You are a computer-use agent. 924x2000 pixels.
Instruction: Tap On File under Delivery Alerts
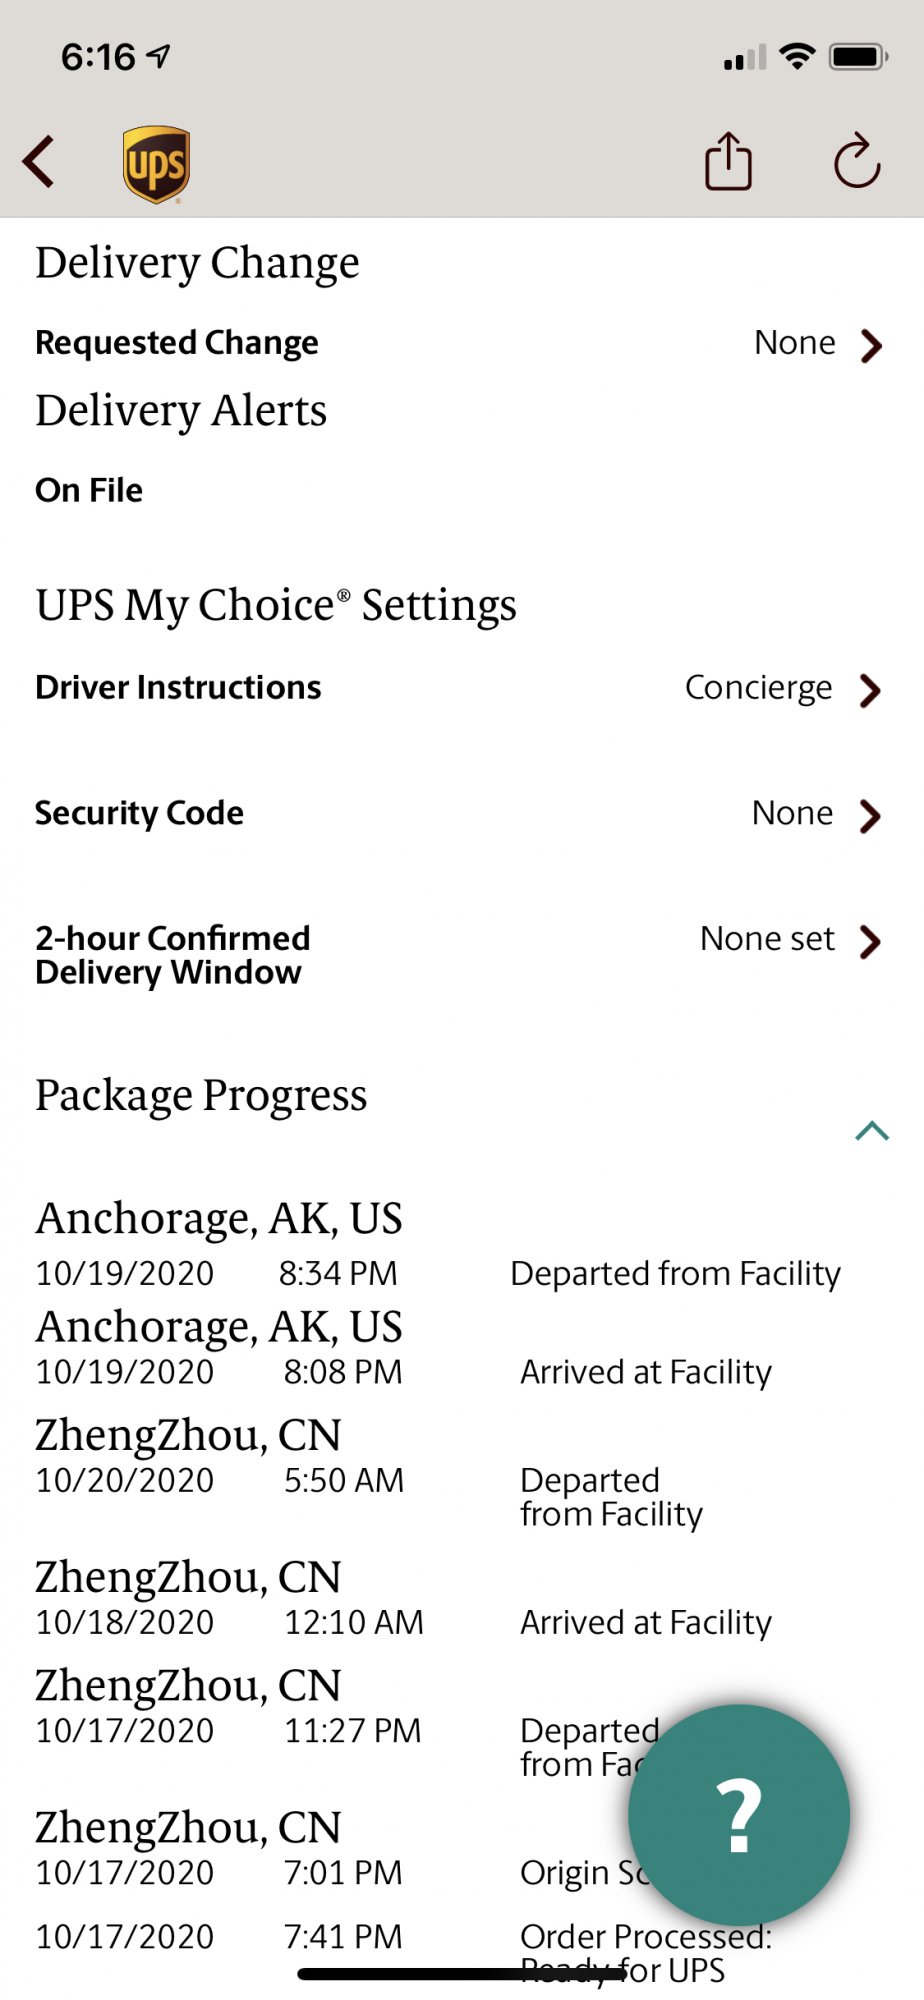[89, 490]
